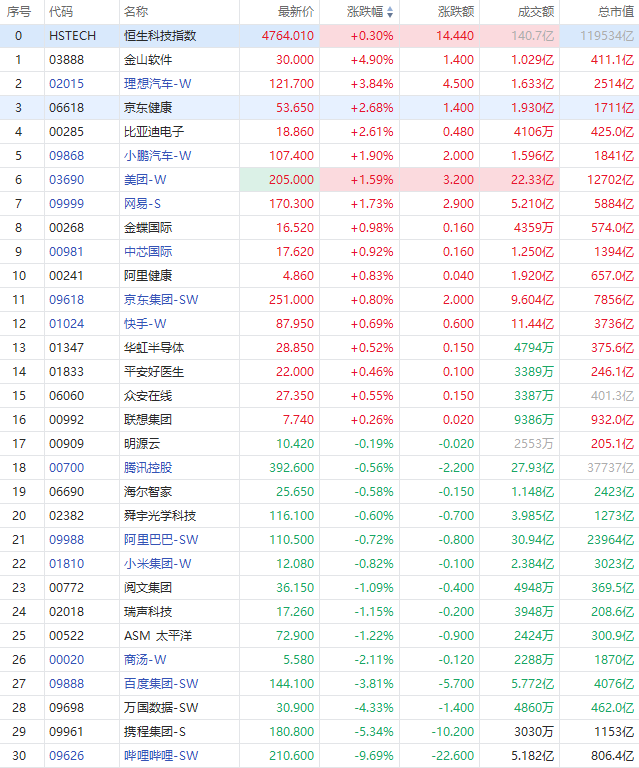Open stock link 网易-S

[x=142, y=204]
